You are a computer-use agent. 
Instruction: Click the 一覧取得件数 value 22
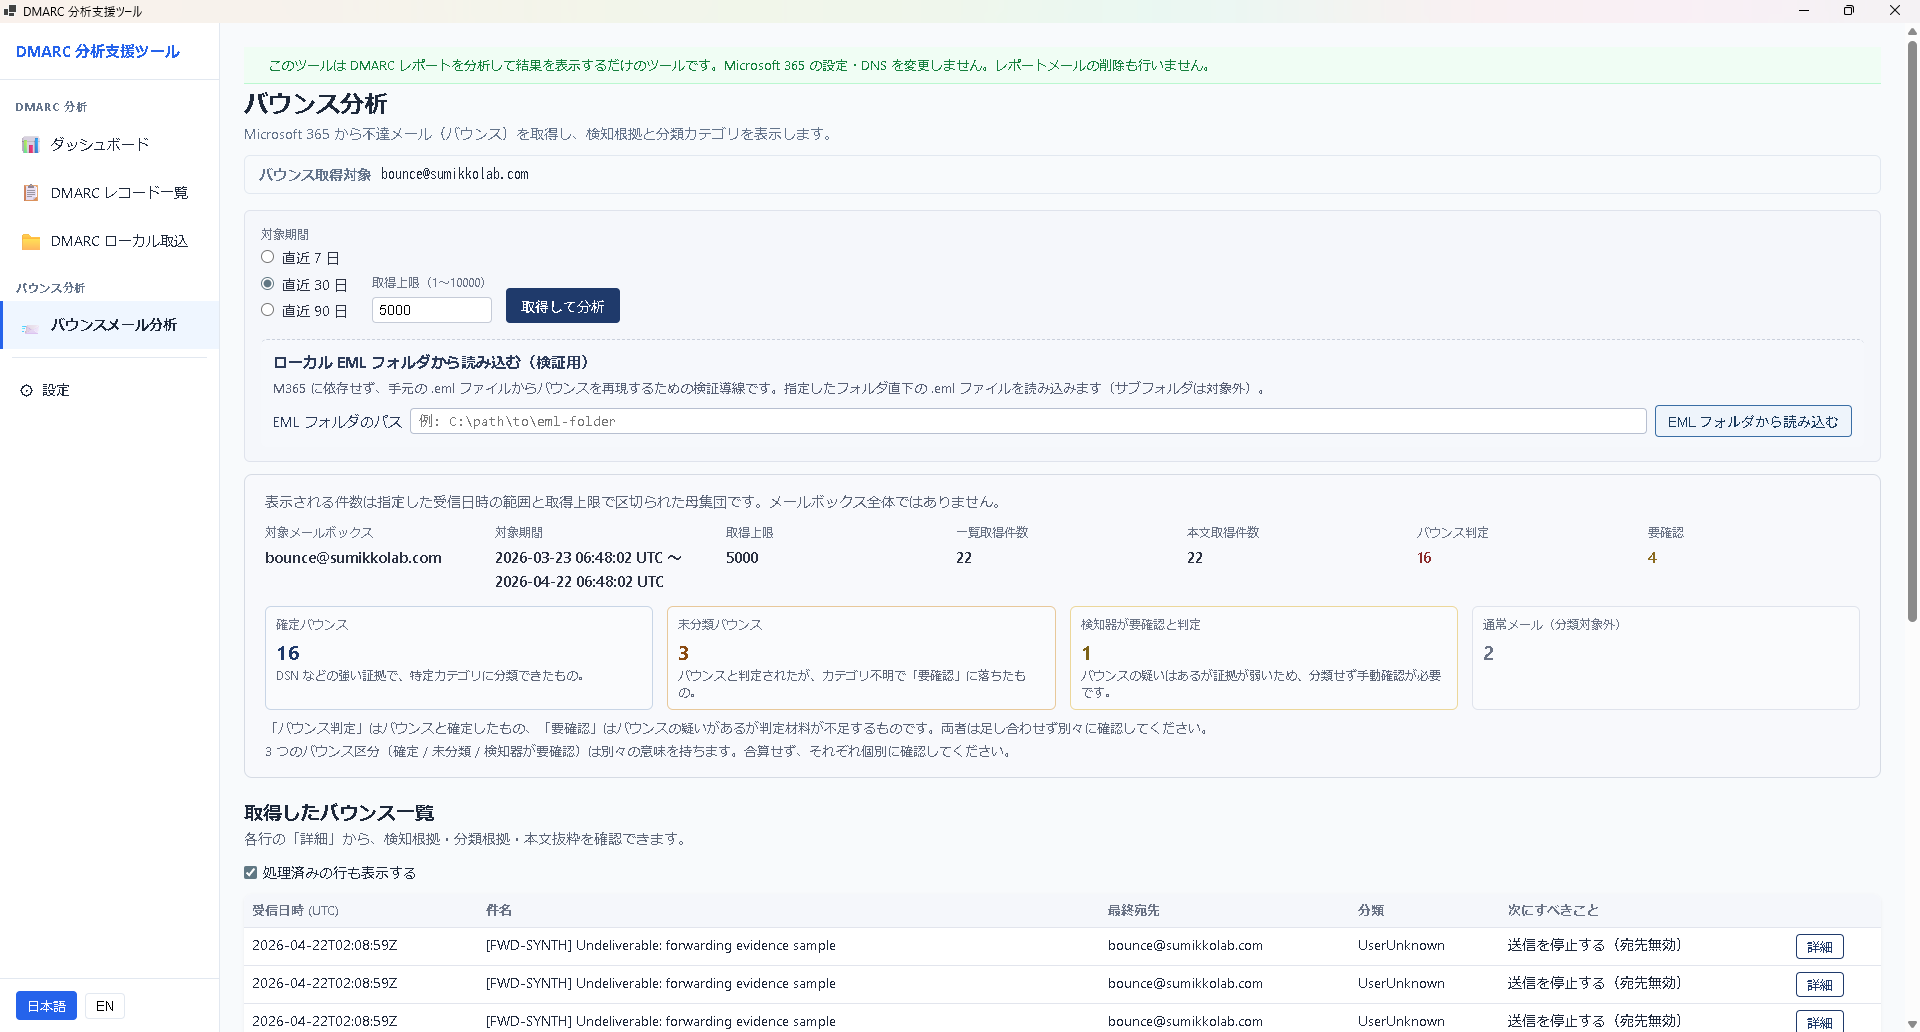click(x=964, y=558)
